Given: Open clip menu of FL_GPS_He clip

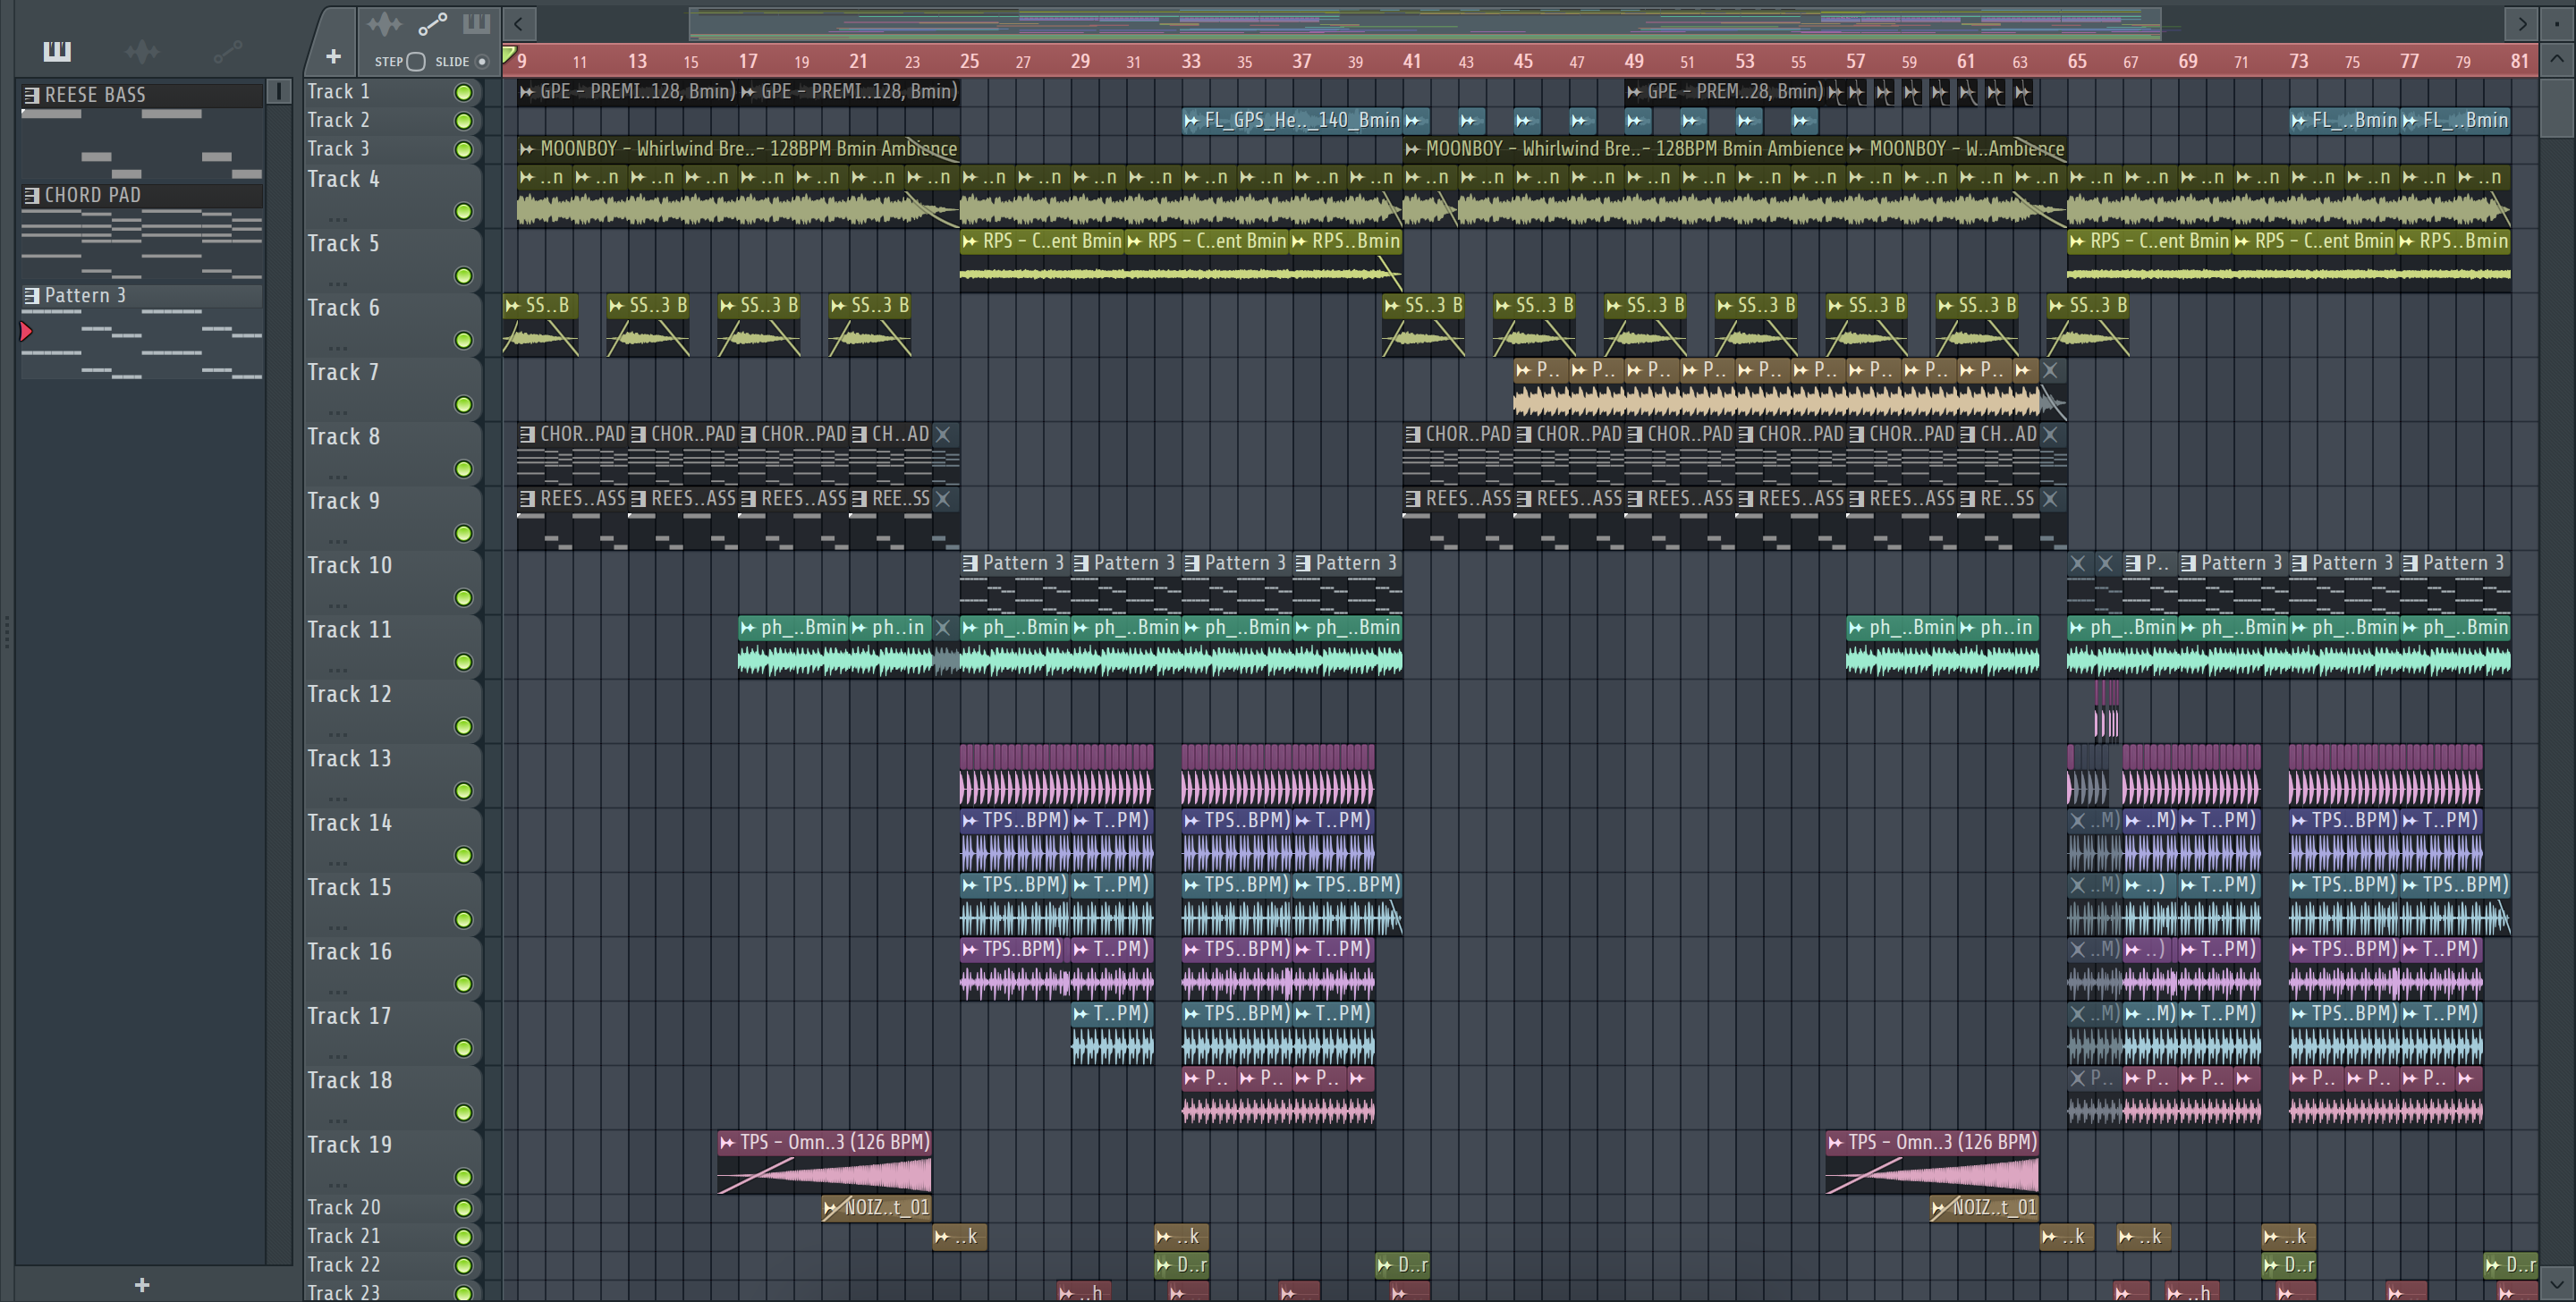Looking at the screenshot, I should [x=1191, y=121].
